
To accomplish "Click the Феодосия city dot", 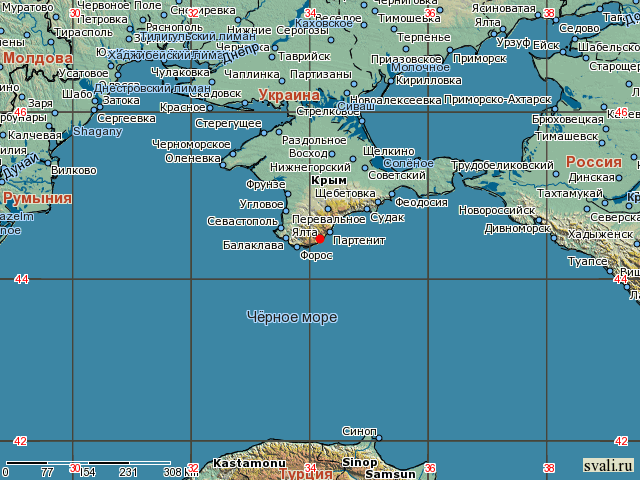I will (396, 202).
